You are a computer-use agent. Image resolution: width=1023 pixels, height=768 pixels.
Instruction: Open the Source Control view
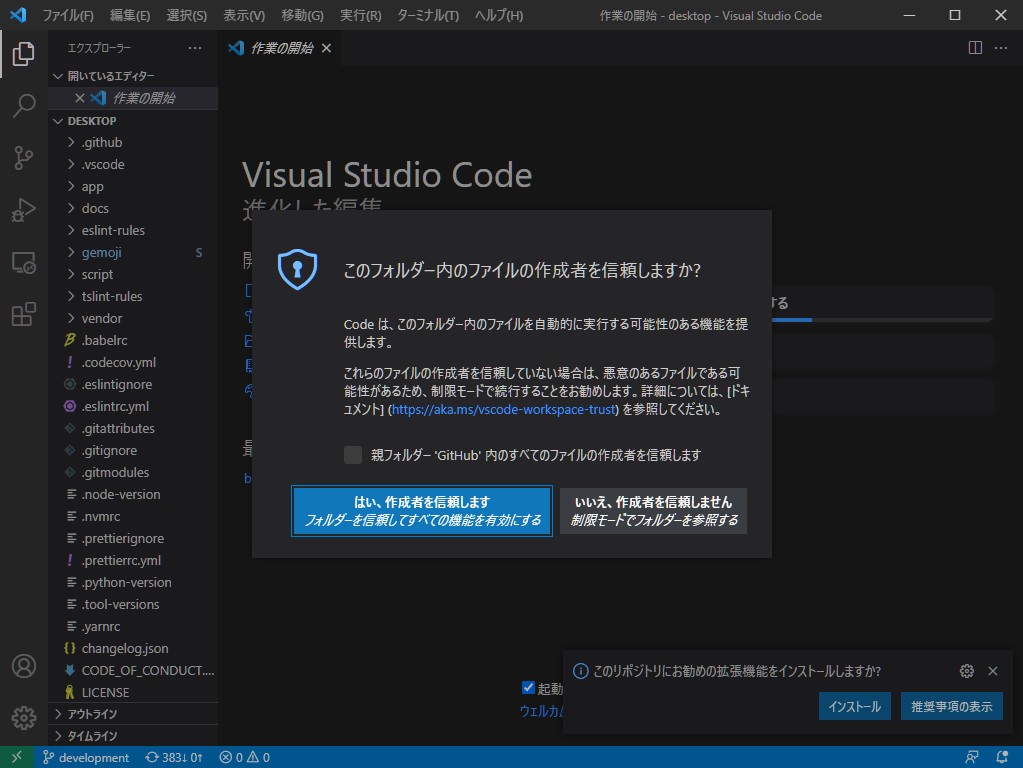click(x=22, y=158)
